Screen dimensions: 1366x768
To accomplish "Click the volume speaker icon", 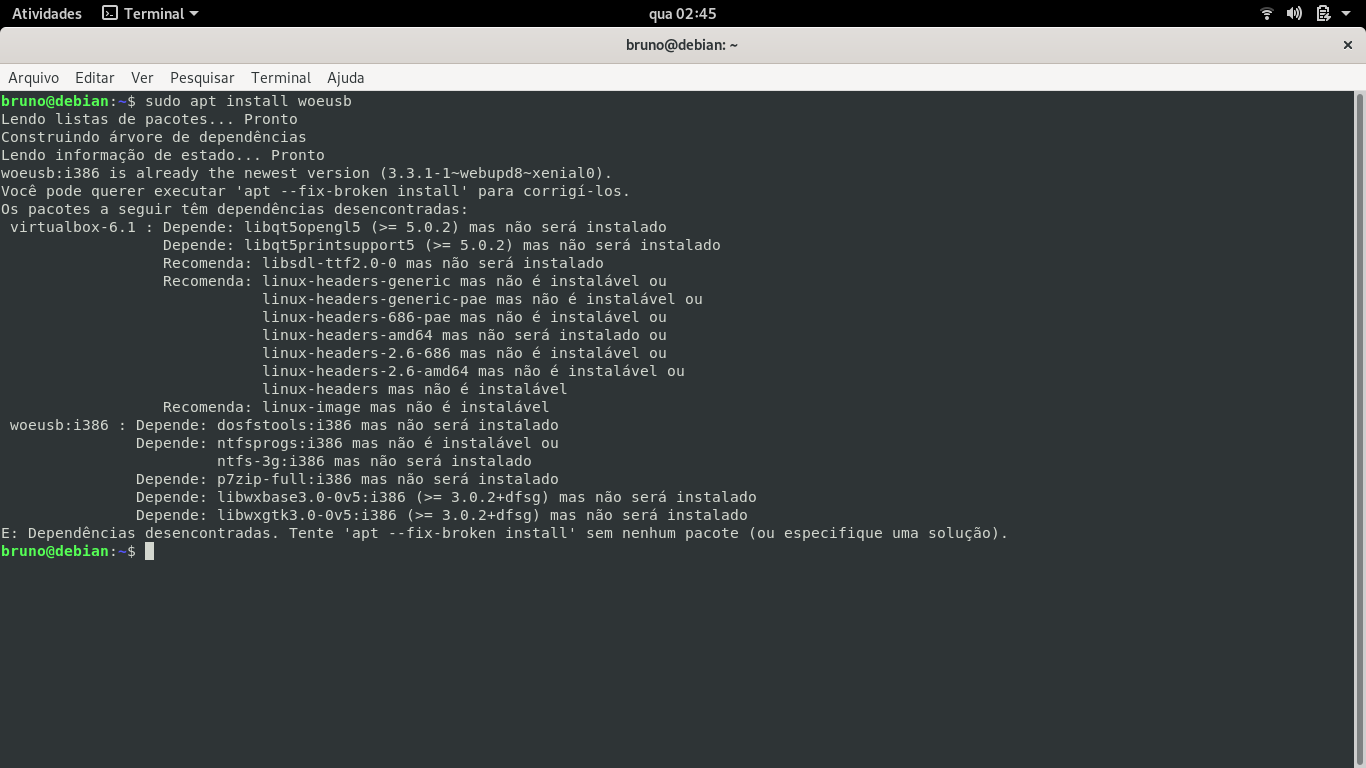I will tap(1294, 14).
